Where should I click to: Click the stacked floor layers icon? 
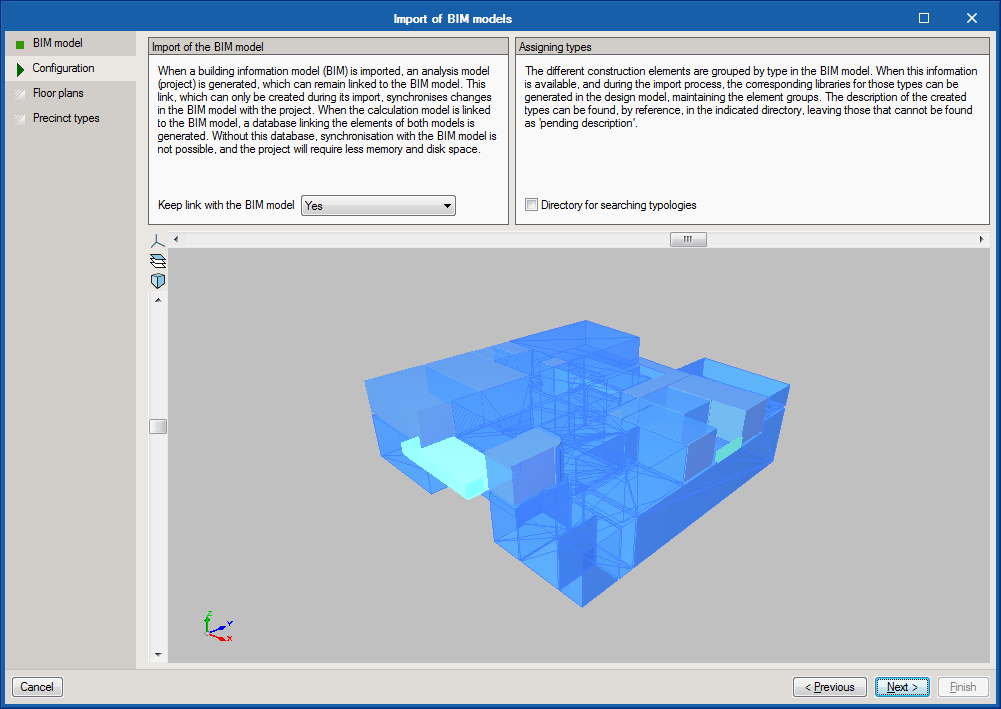pyautogui.click(x=157, y=260)
